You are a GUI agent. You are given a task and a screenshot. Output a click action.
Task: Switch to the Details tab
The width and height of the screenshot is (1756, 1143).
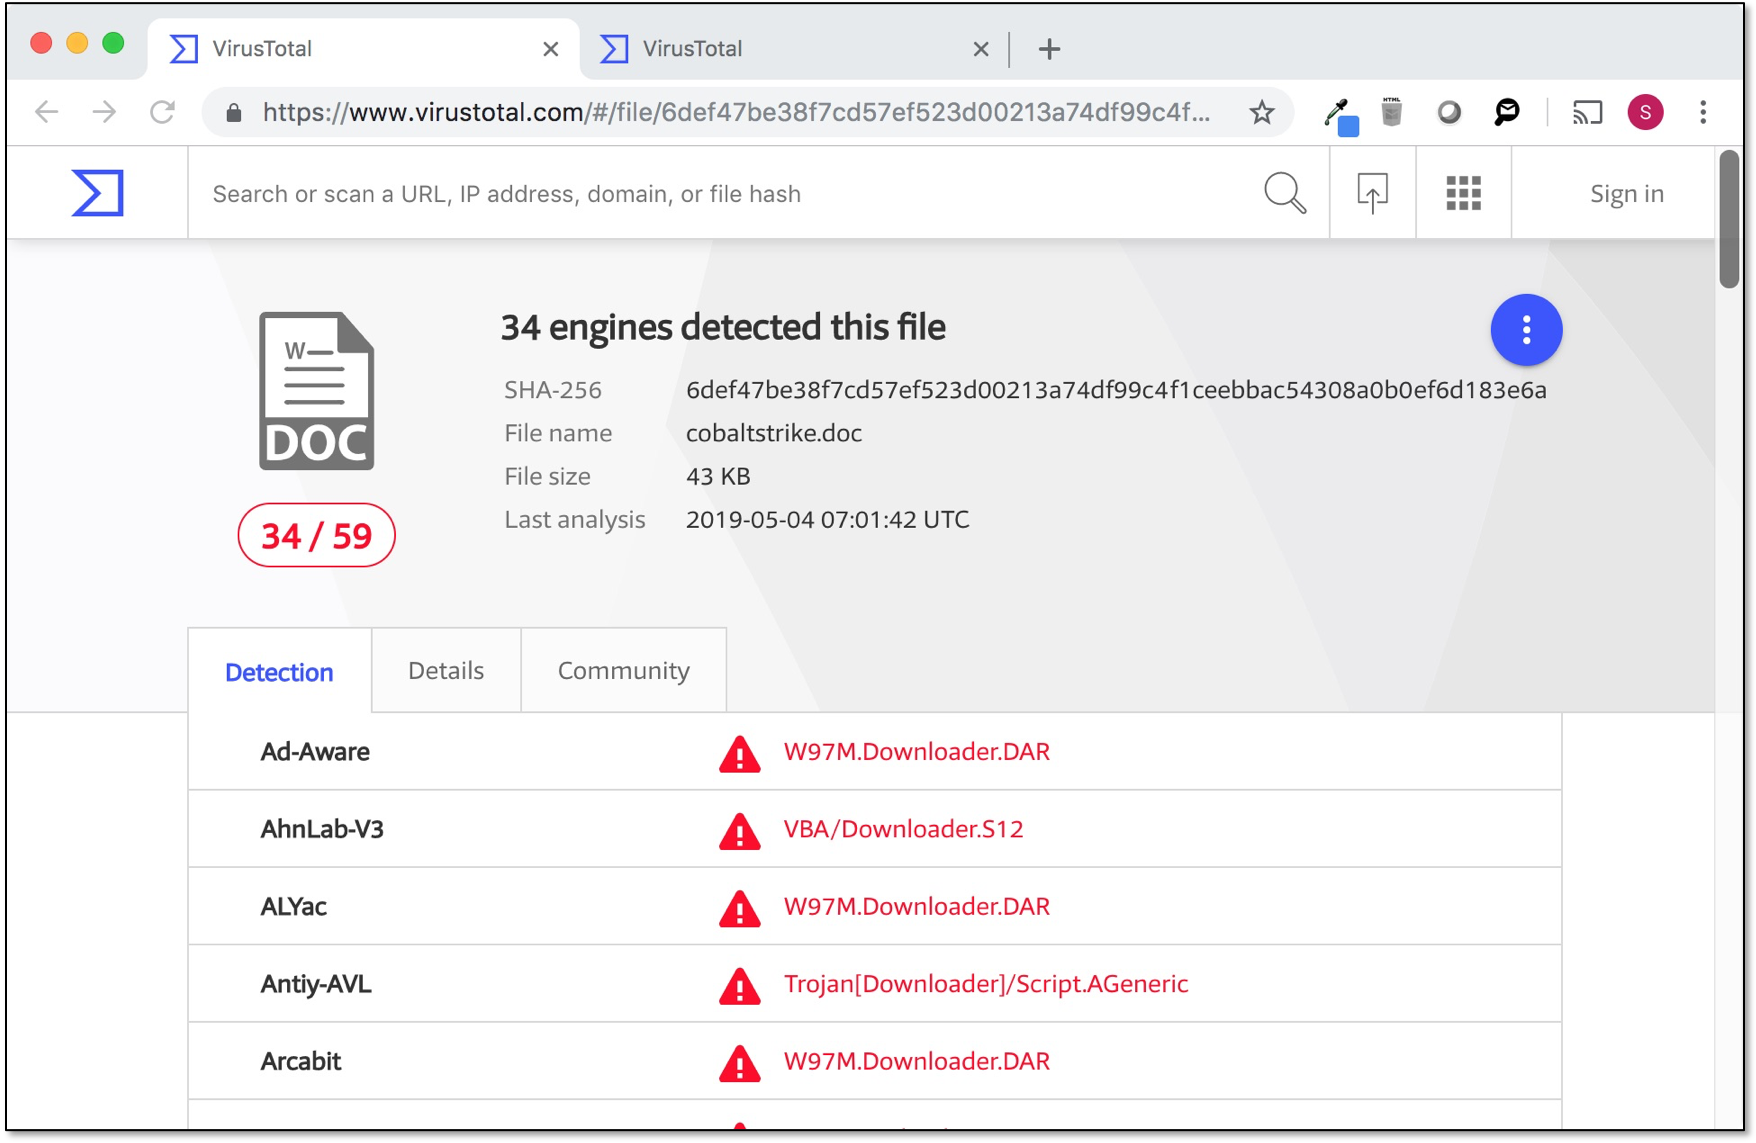point(446,670)
